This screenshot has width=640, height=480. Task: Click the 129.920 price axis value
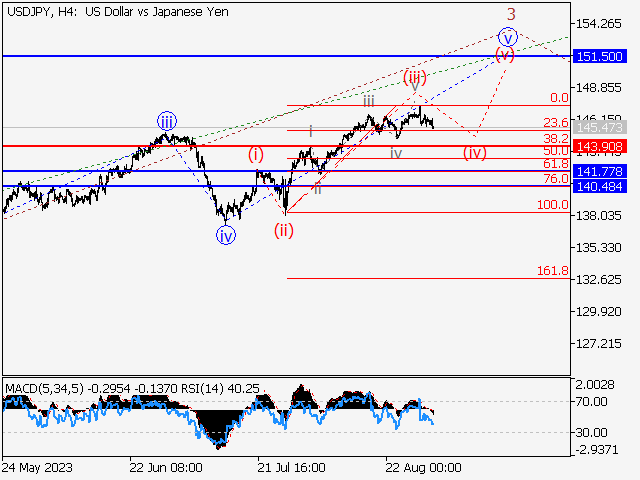click(x=599, y=311)
